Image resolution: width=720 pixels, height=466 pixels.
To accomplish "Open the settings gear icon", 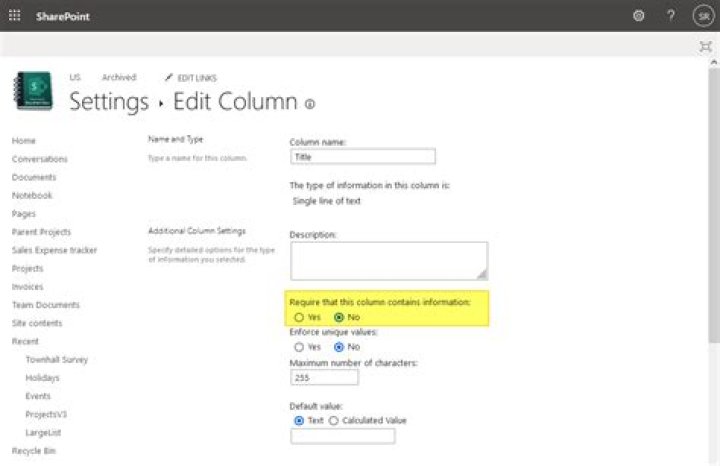I will click(x=638, y=16).
